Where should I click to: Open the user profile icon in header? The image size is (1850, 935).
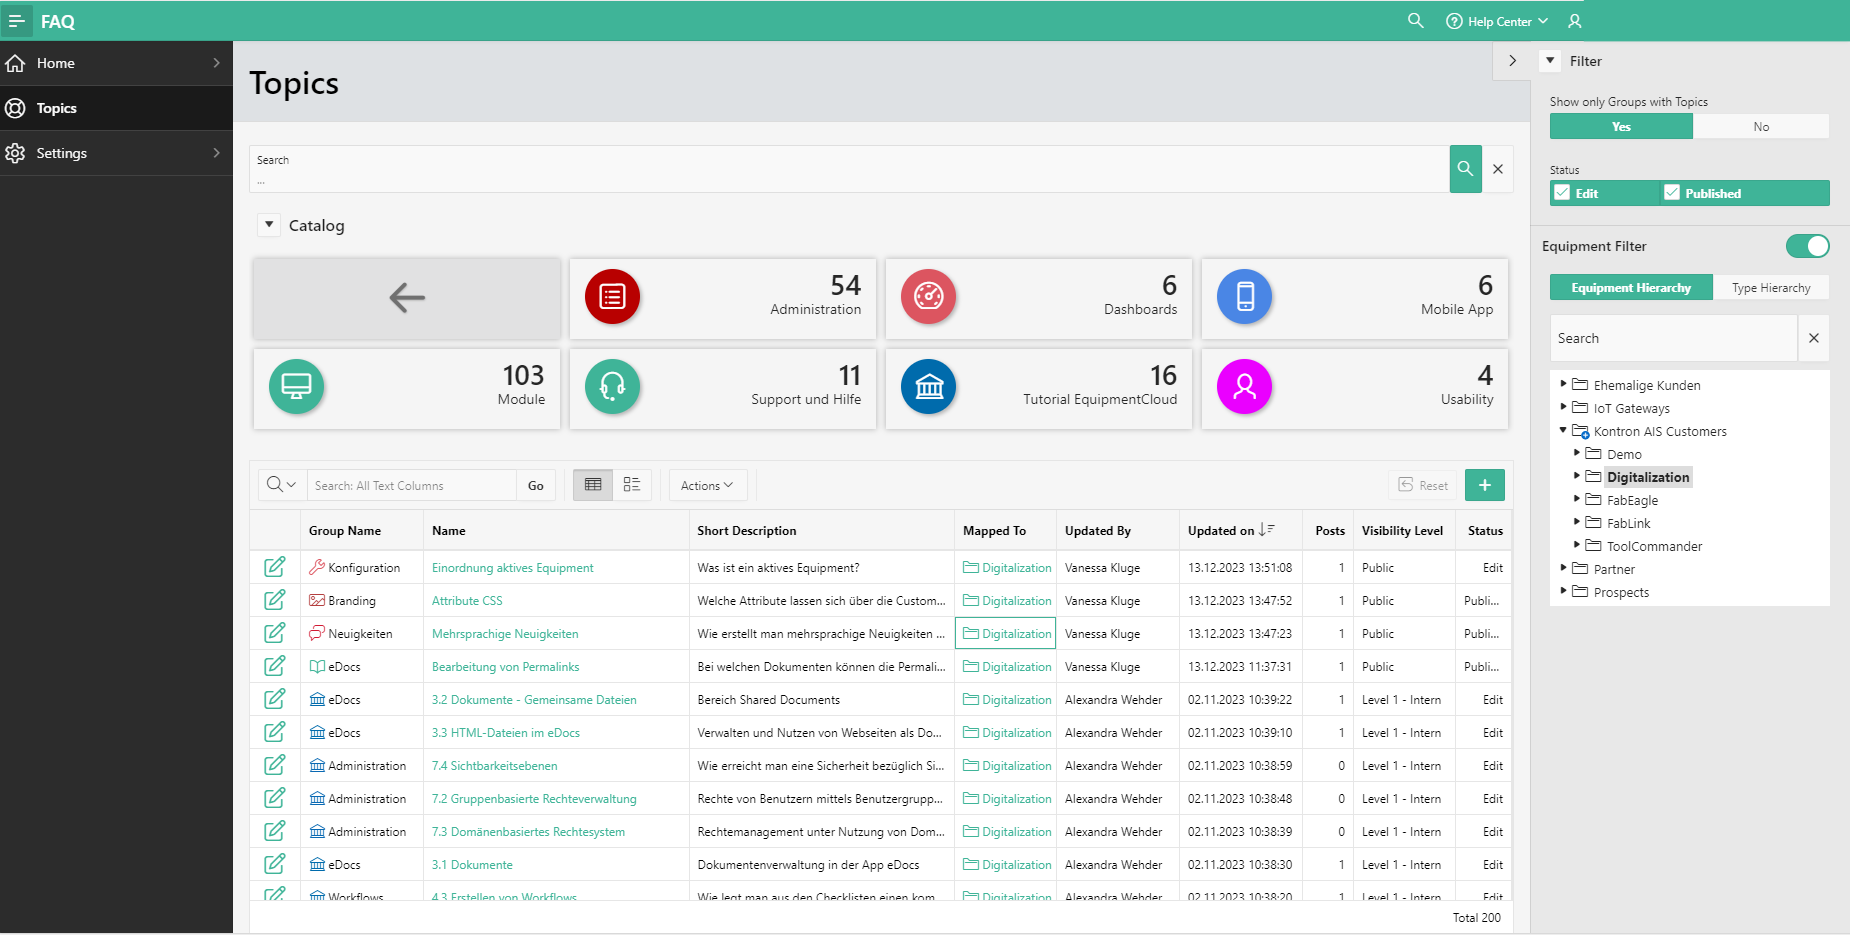[1575, 21]
